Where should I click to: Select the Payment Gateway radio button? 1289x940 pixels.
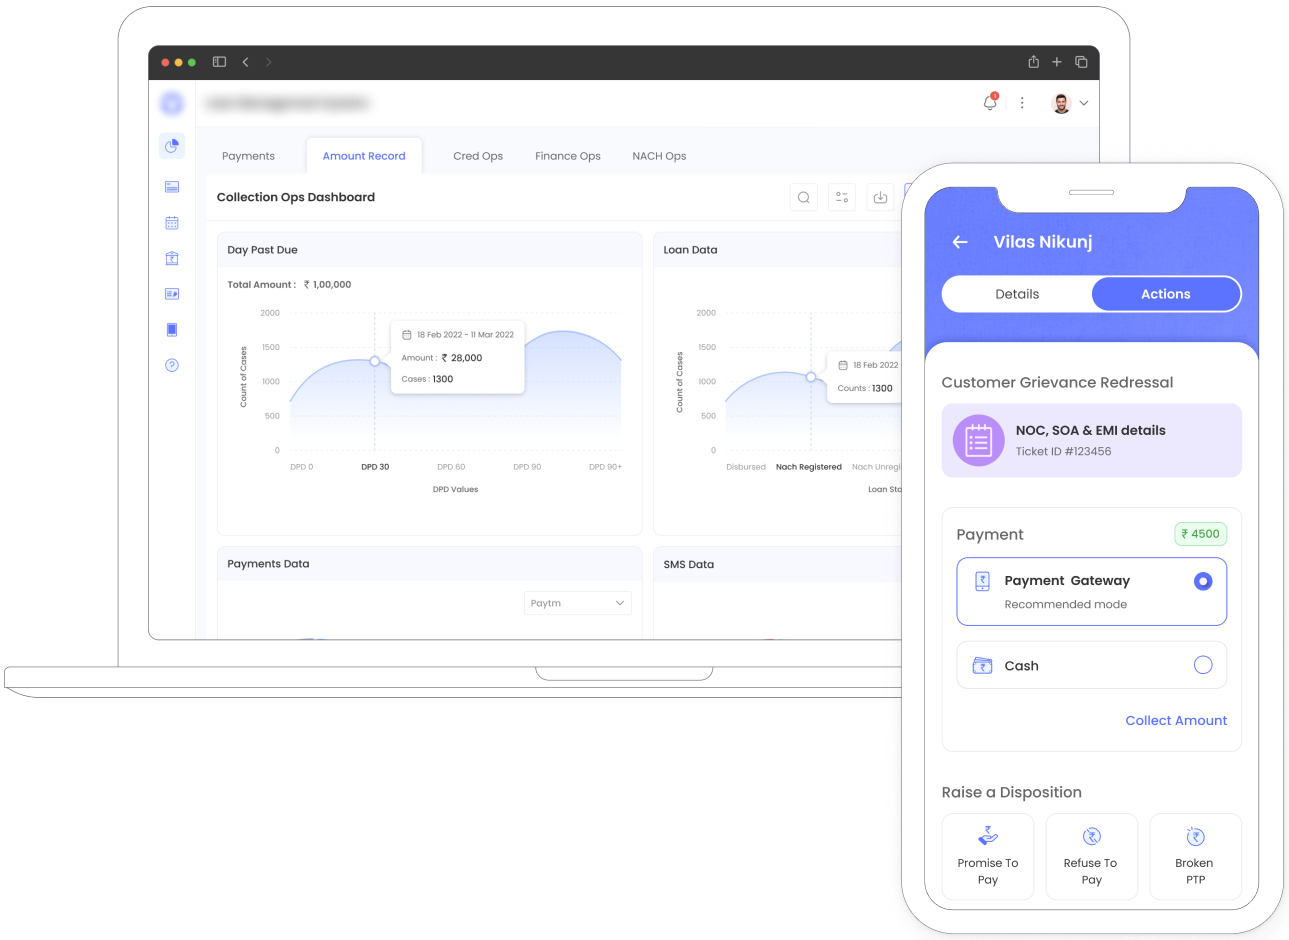[x=1202, y=581]
